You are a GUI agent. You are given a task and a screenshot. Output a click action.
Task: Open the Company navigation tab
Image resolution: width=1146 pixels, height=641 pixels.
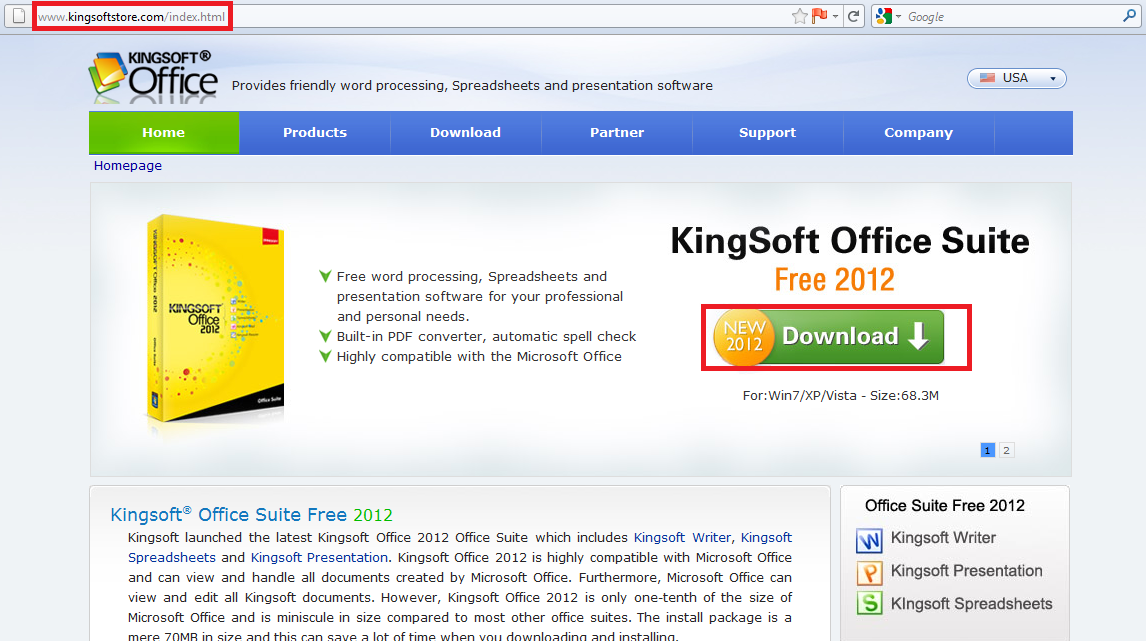[x=919, y=132]
